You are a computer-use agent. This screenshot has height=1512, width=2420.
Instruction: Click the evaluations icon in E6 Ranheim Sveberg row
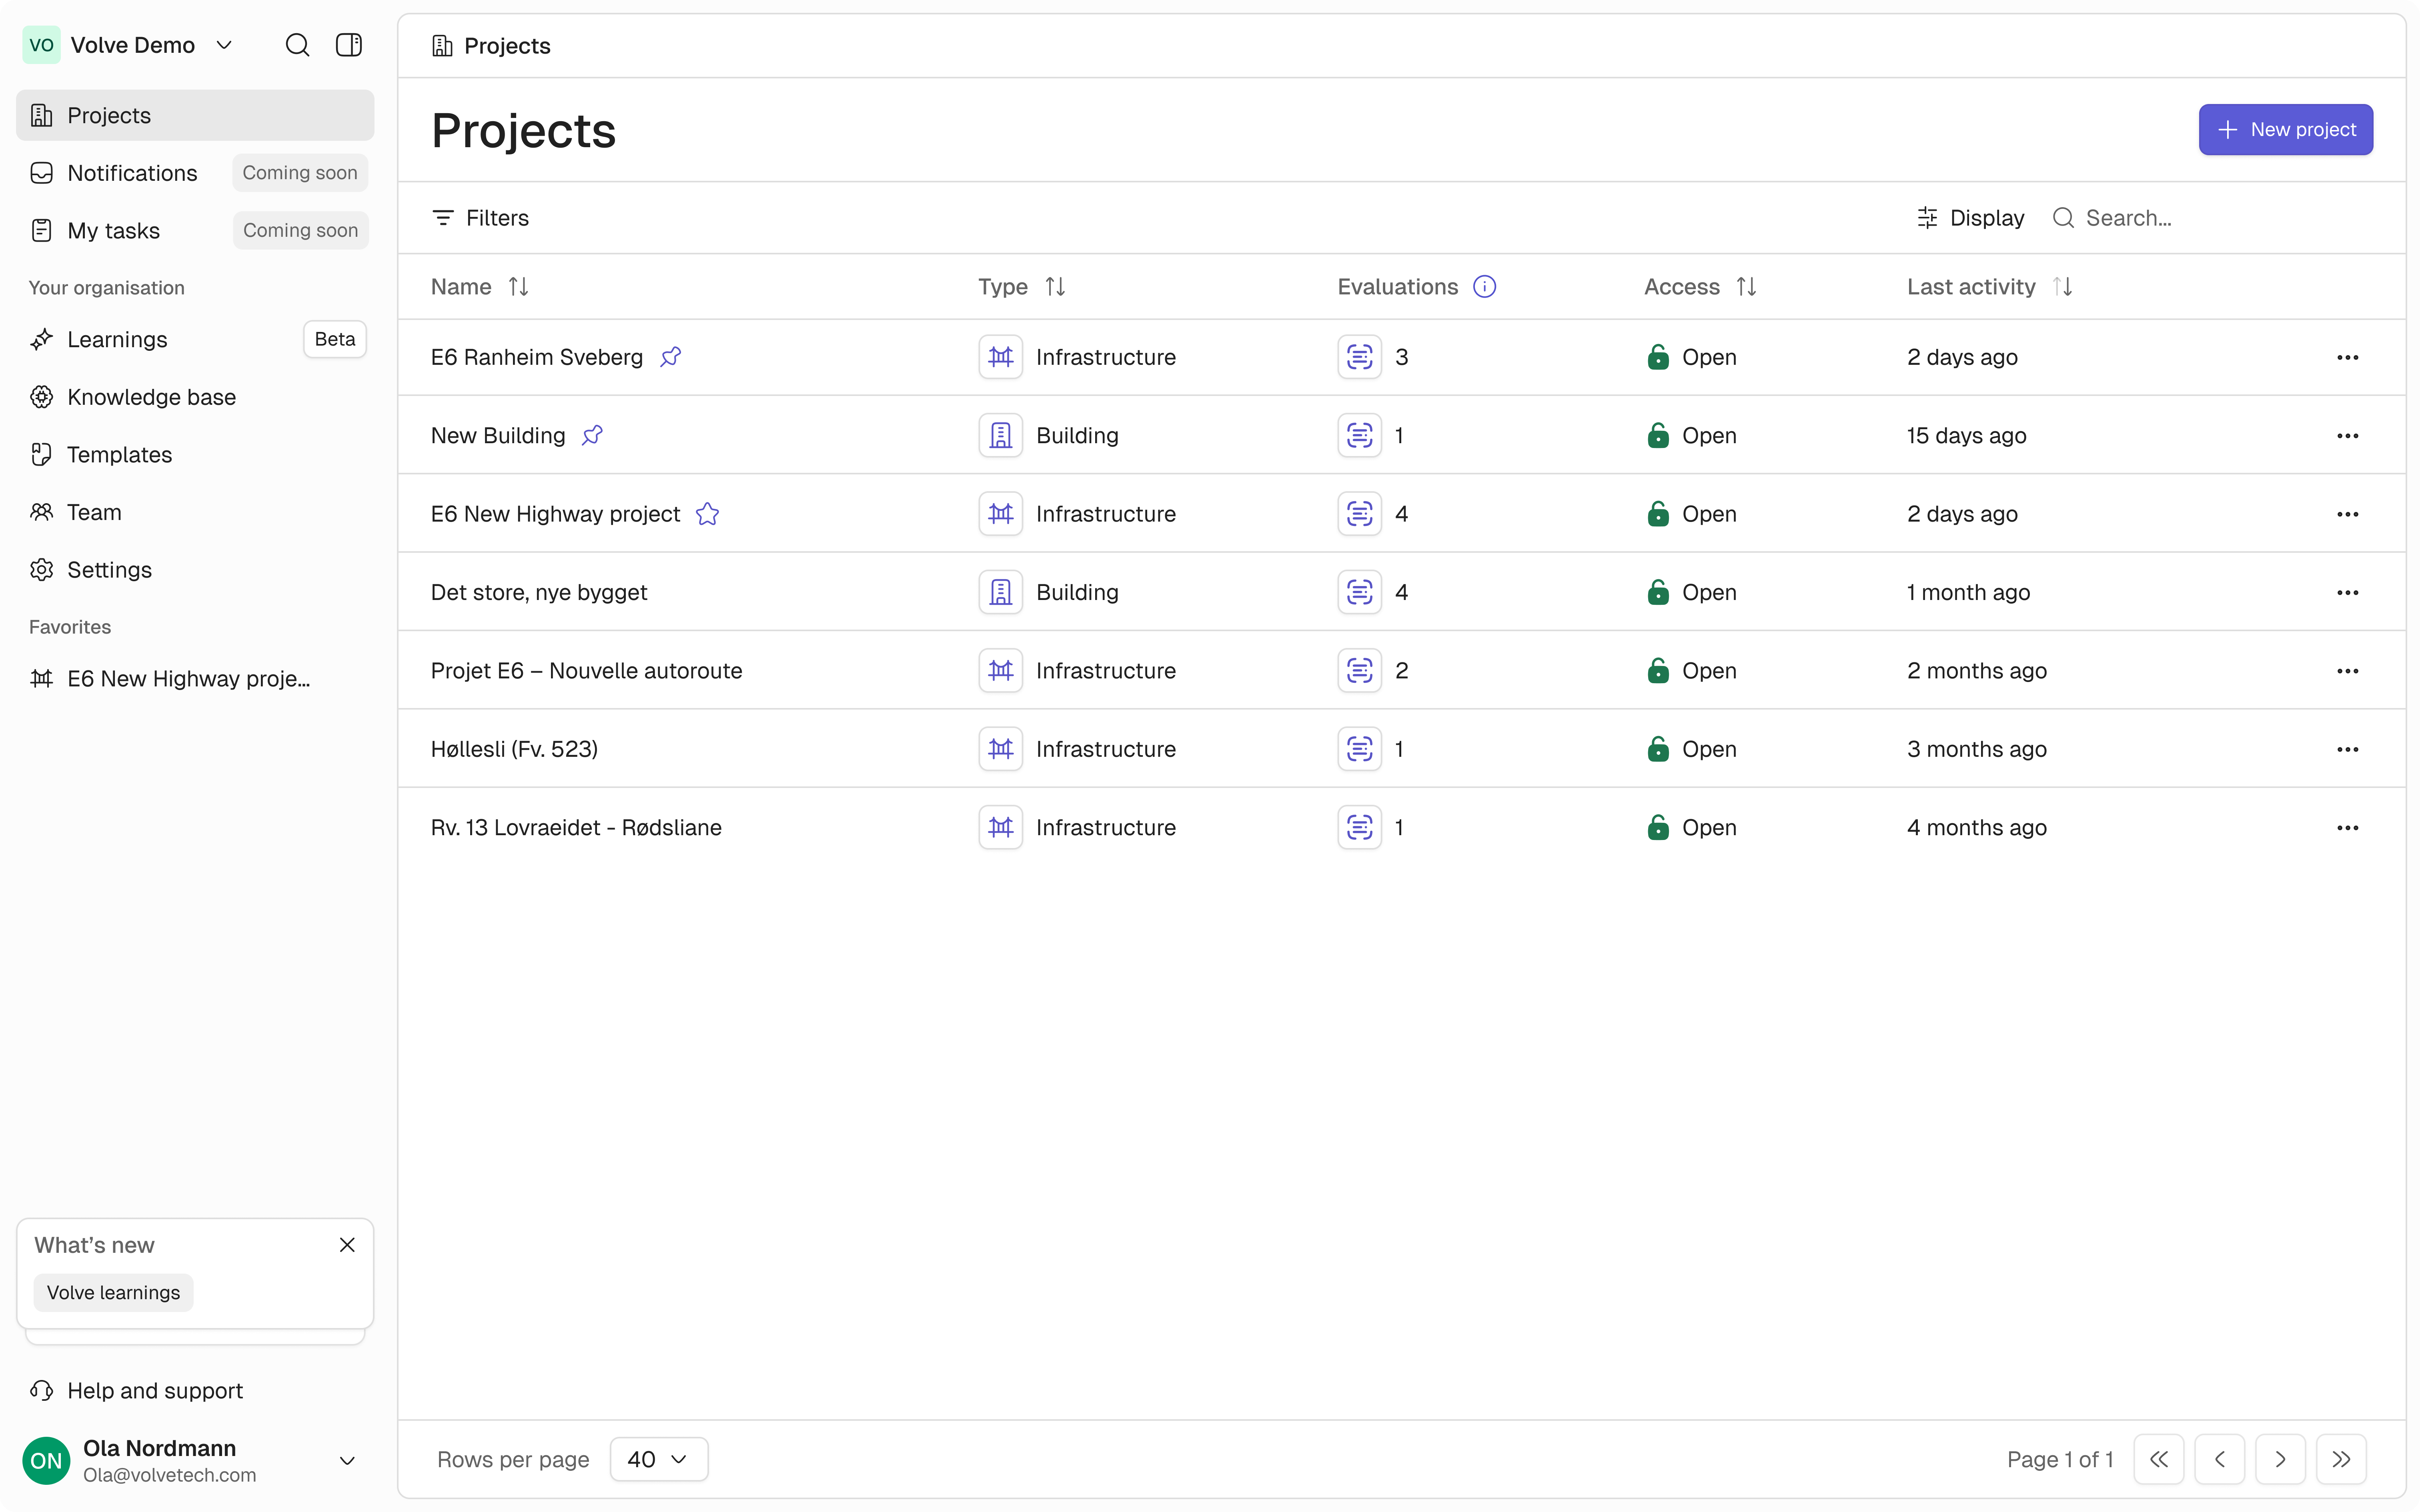coord(1359,357)
